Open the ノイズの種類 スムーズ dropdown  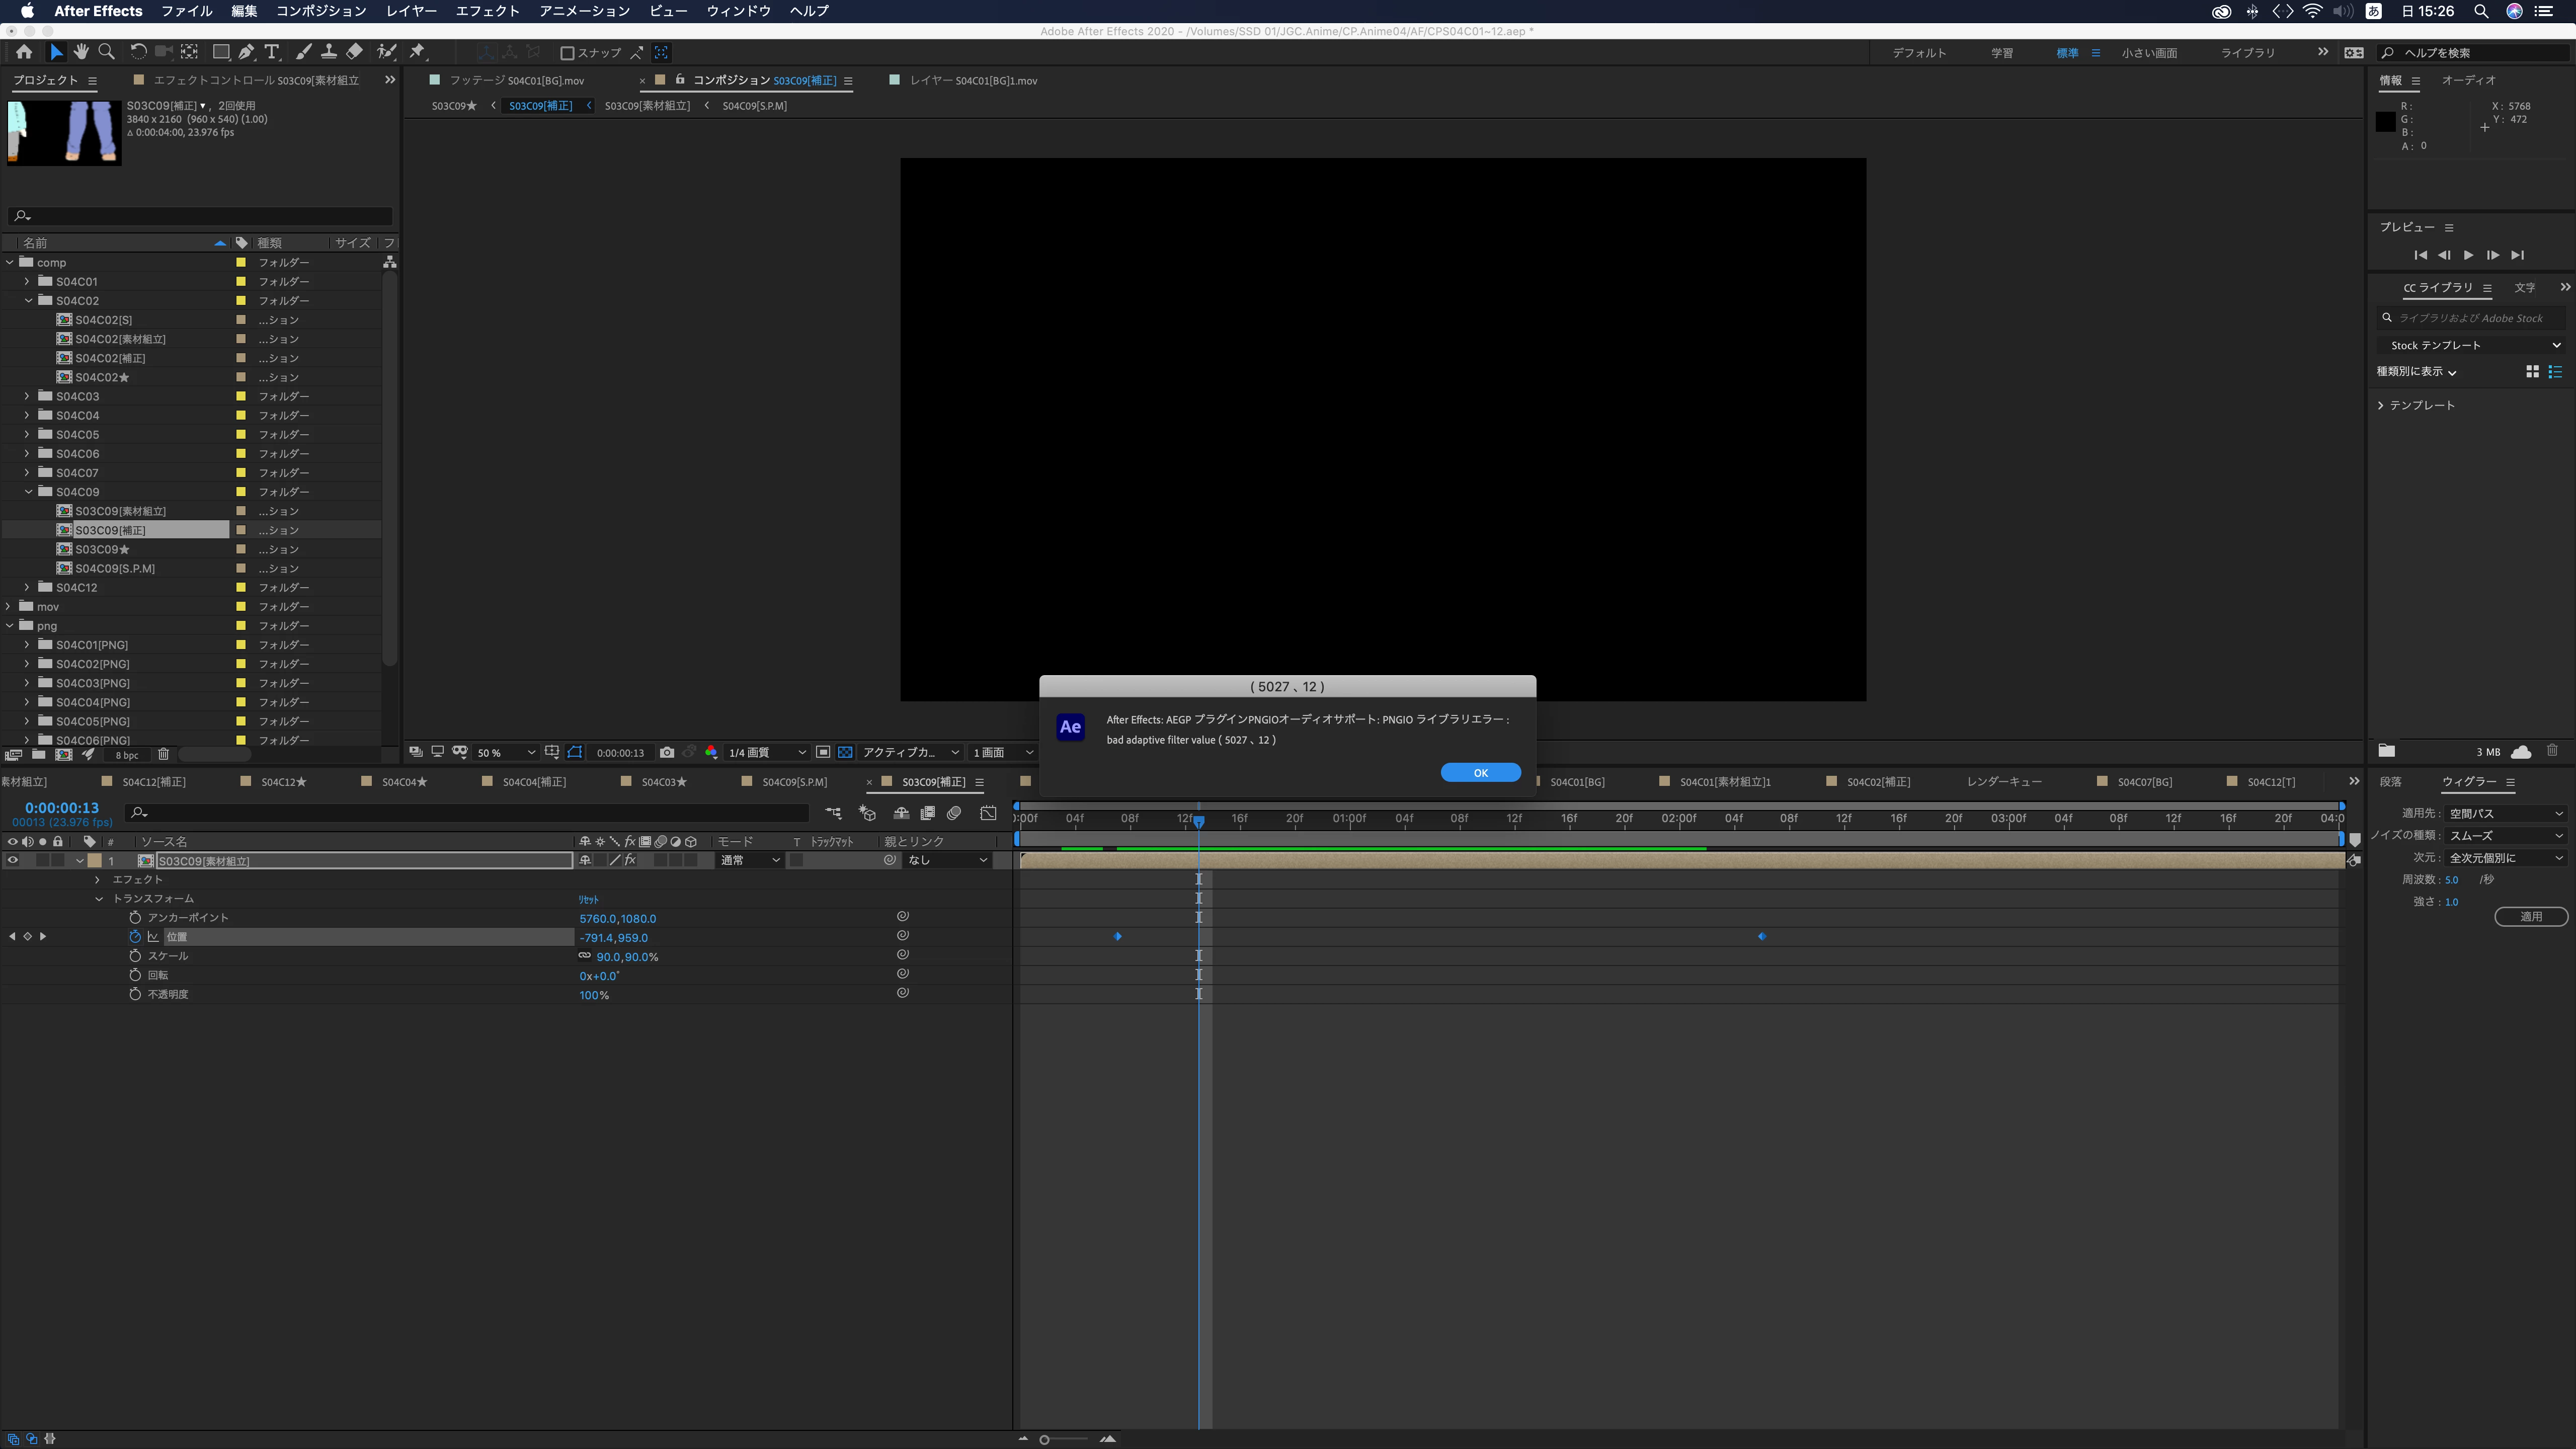point(2505,836)
